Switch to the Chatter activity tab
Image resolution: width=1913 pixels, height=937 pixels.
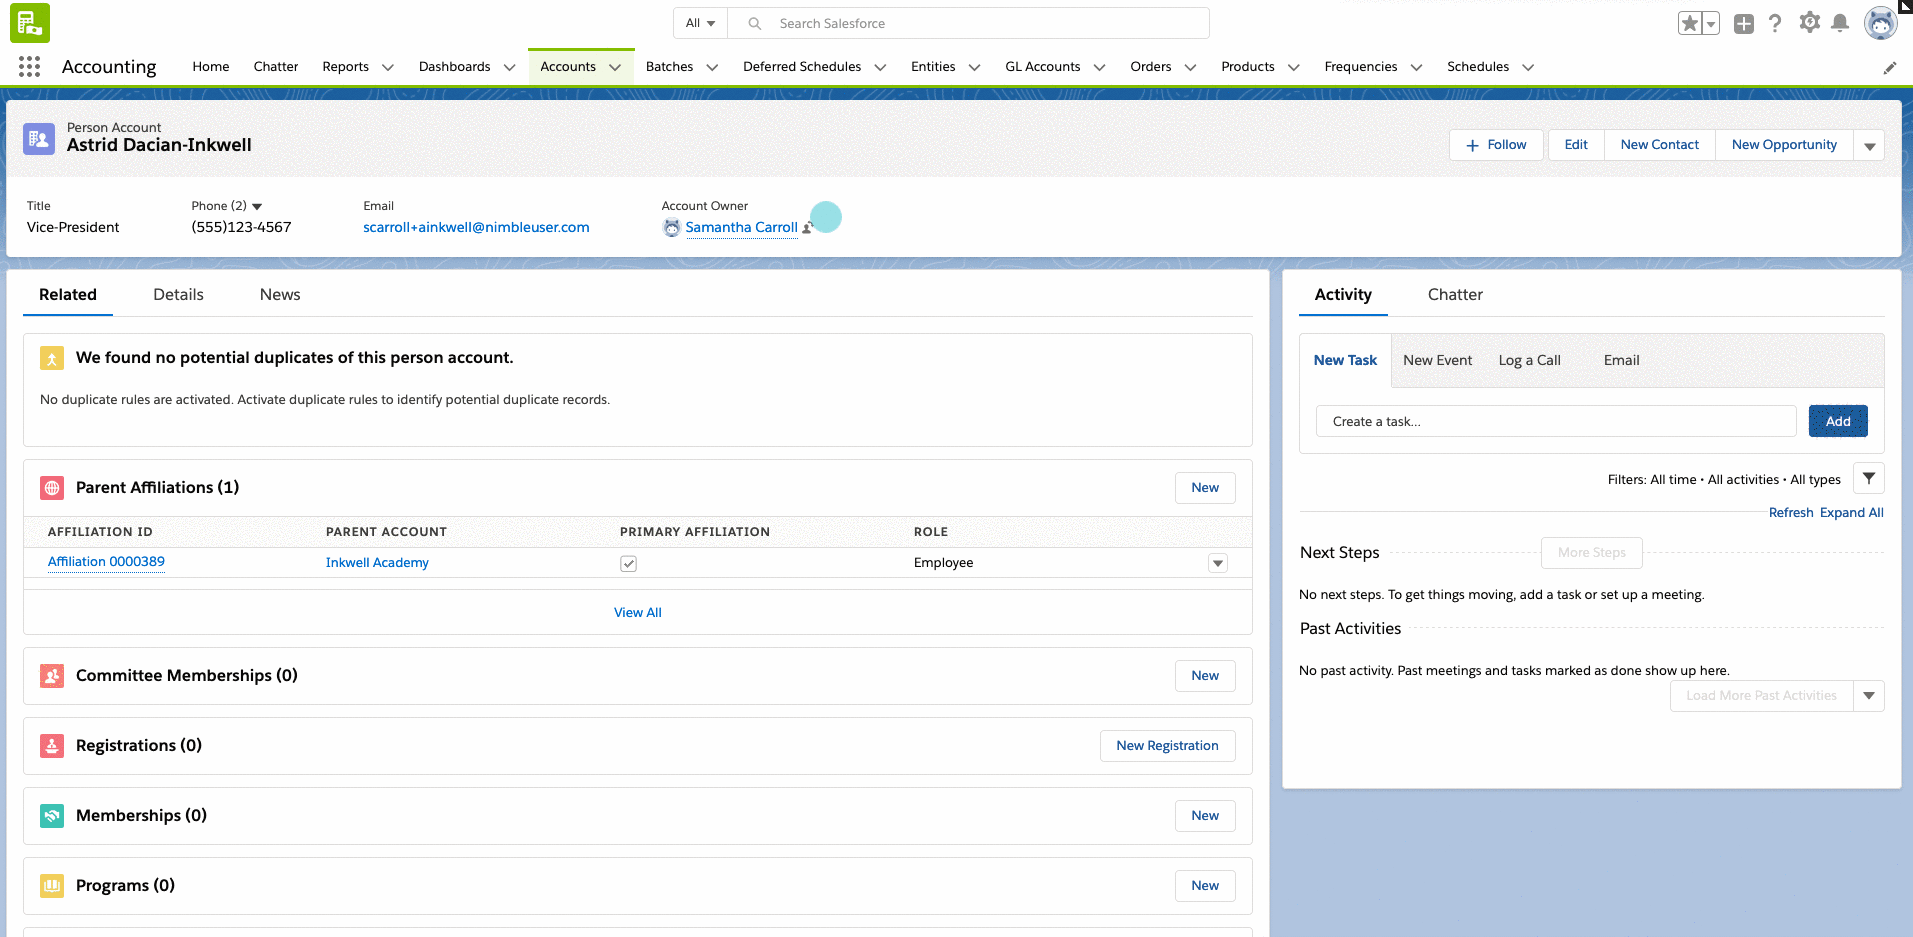1454,295
